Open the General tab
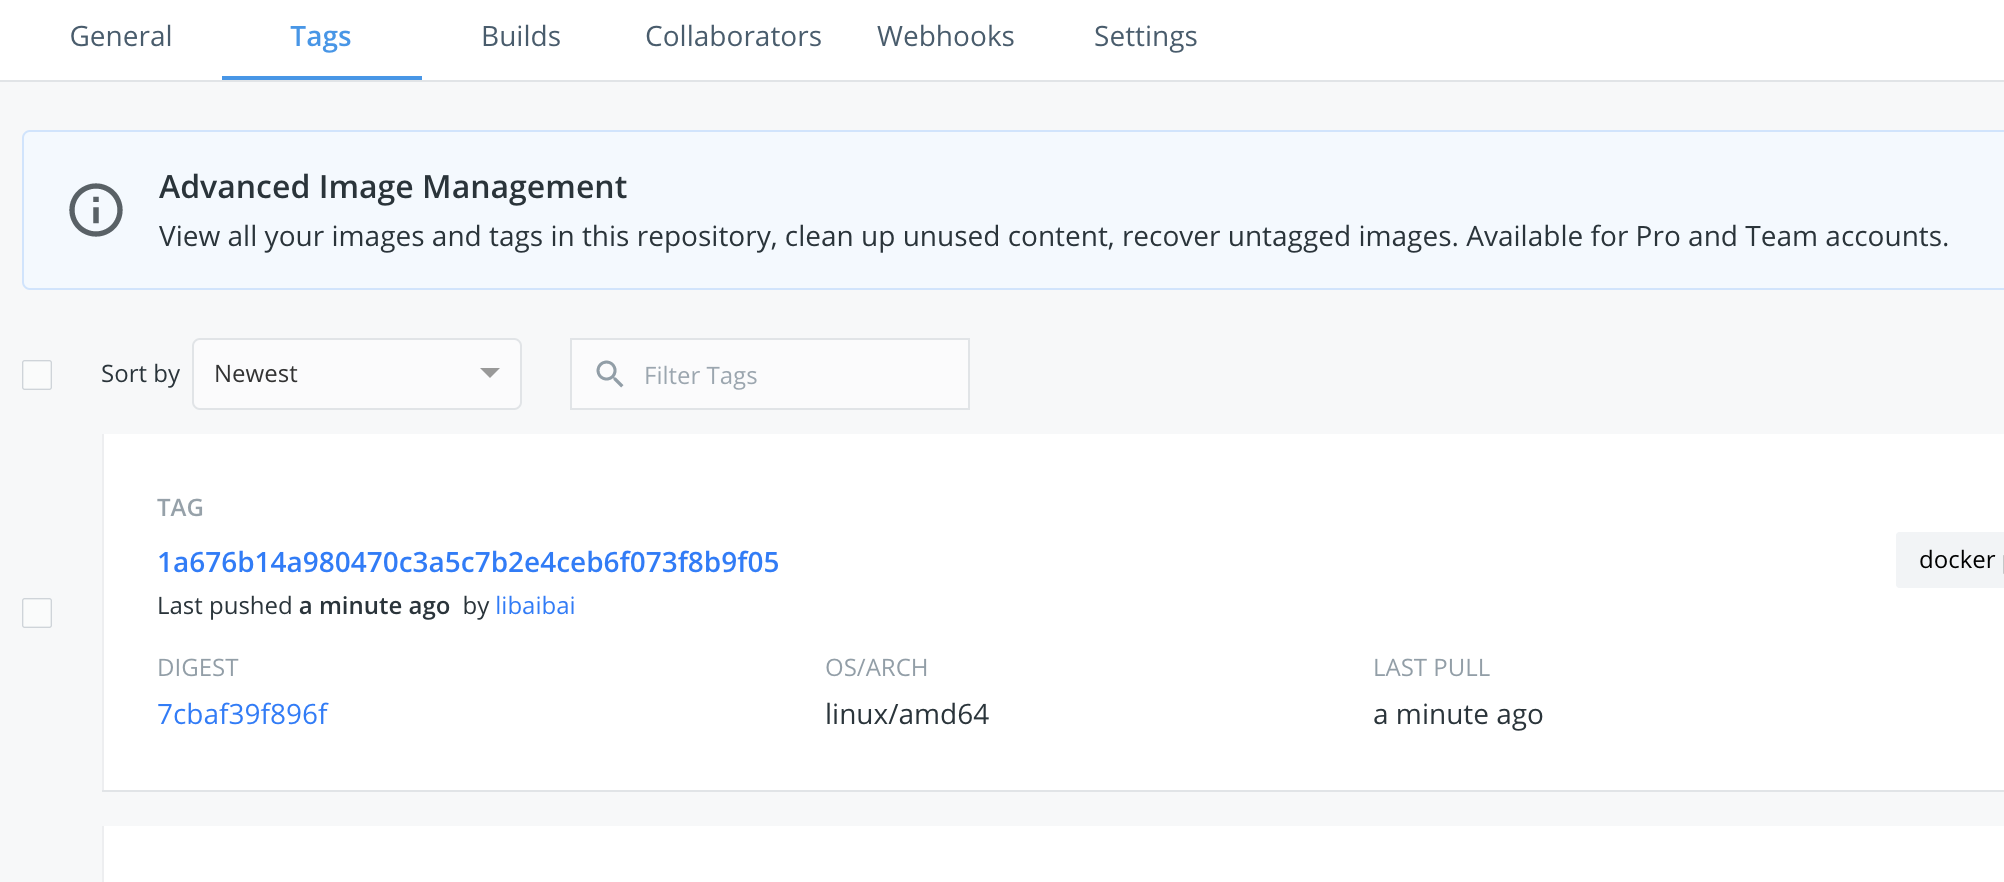This screenshot has width=2004, height=882. coord(121,37)
